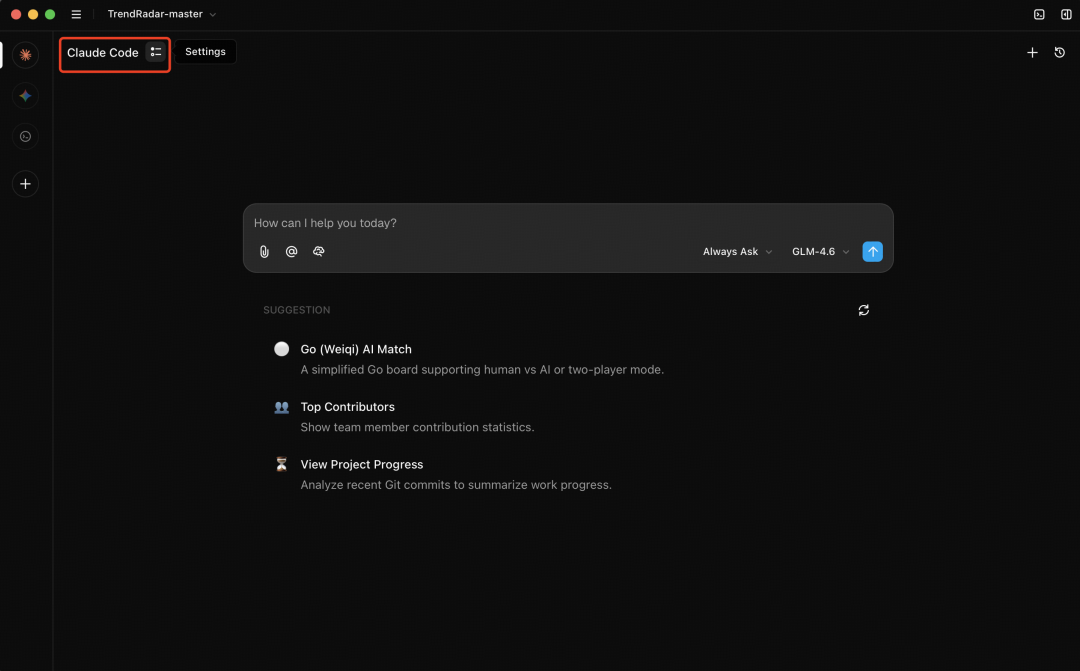The height and width of the screenshot is (671, 1080).
Task: Mention context with the @ icon
Action: [291, 252]
